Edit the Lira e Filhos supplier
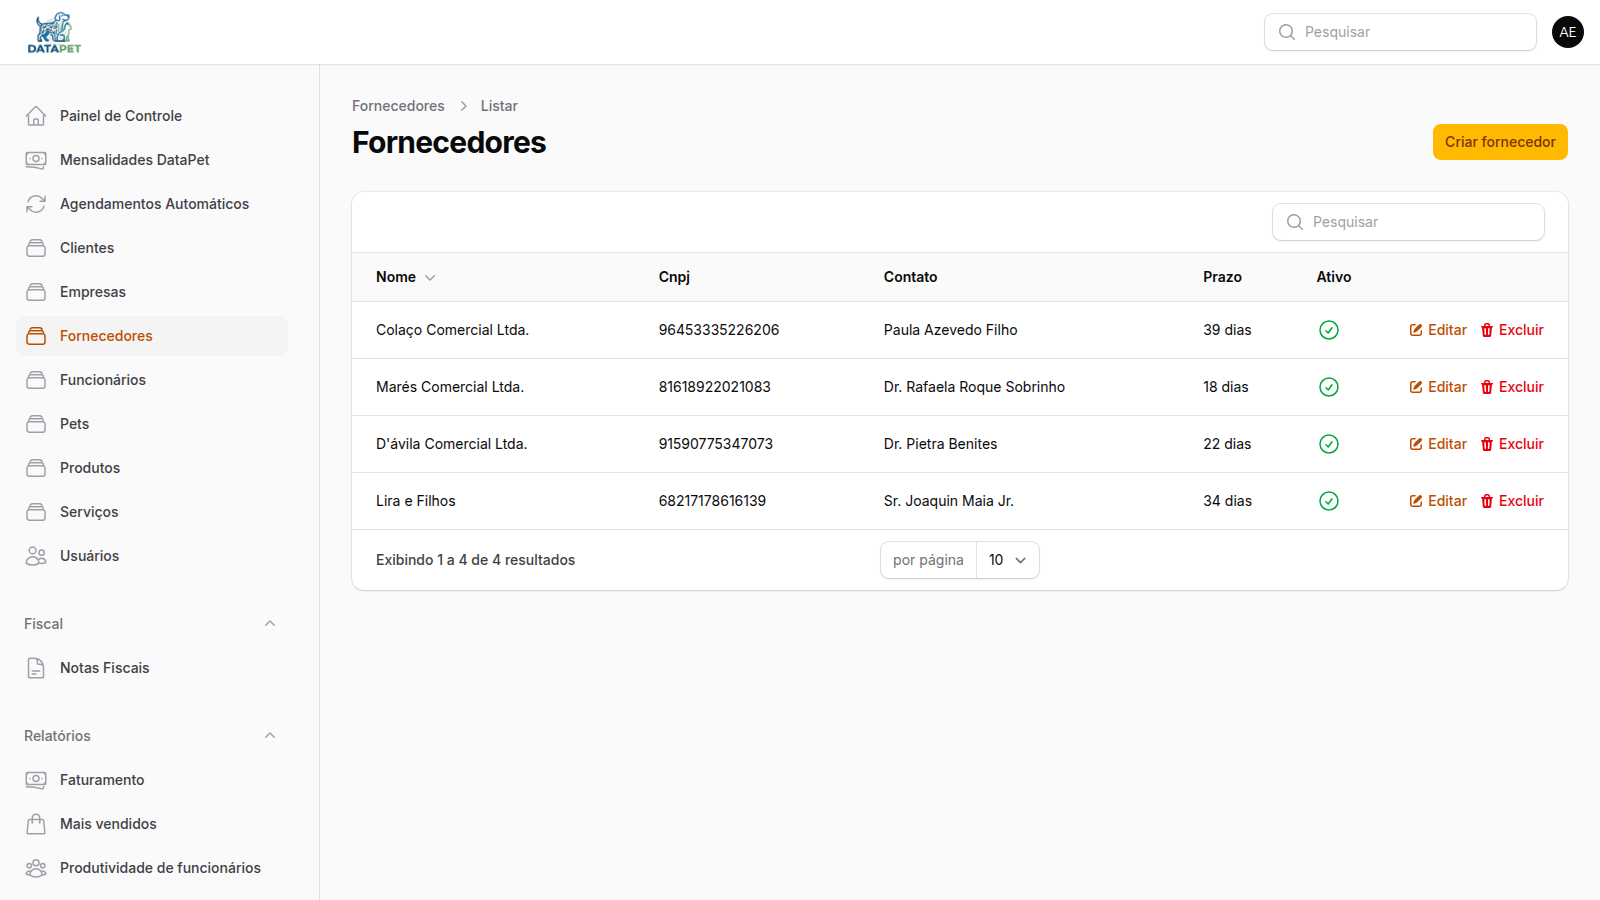 (x=1438, y=501)
